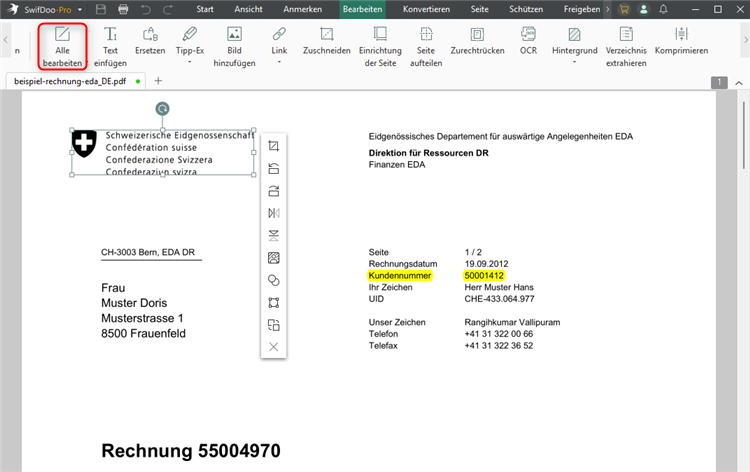Viewport: 750px width, 472px height.
Task: Click the vertical scrollbar thumb
Action: (744, 135)
